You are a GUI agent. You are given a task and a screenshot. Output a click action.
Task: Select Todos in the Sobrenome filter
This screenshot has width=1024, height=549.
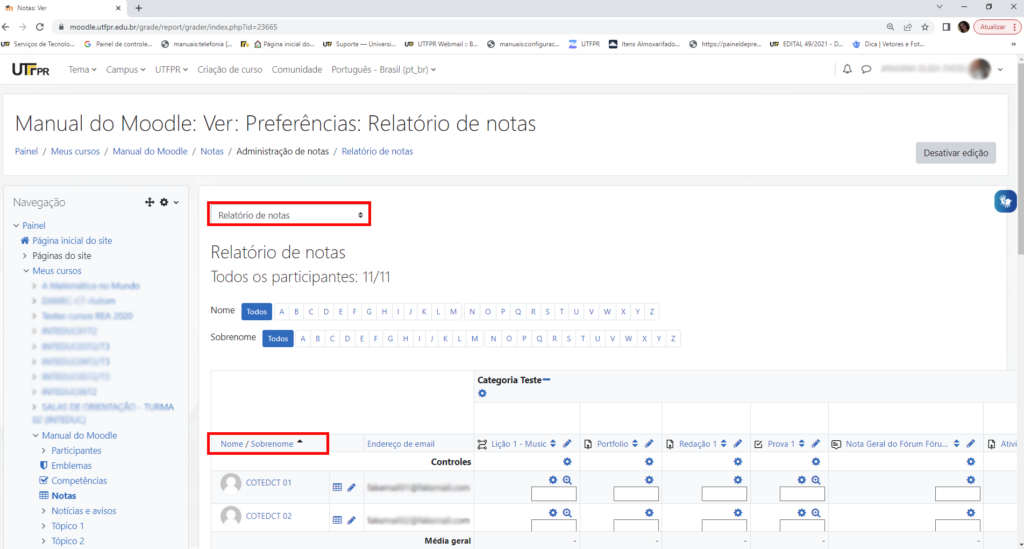tap(278, 338)
